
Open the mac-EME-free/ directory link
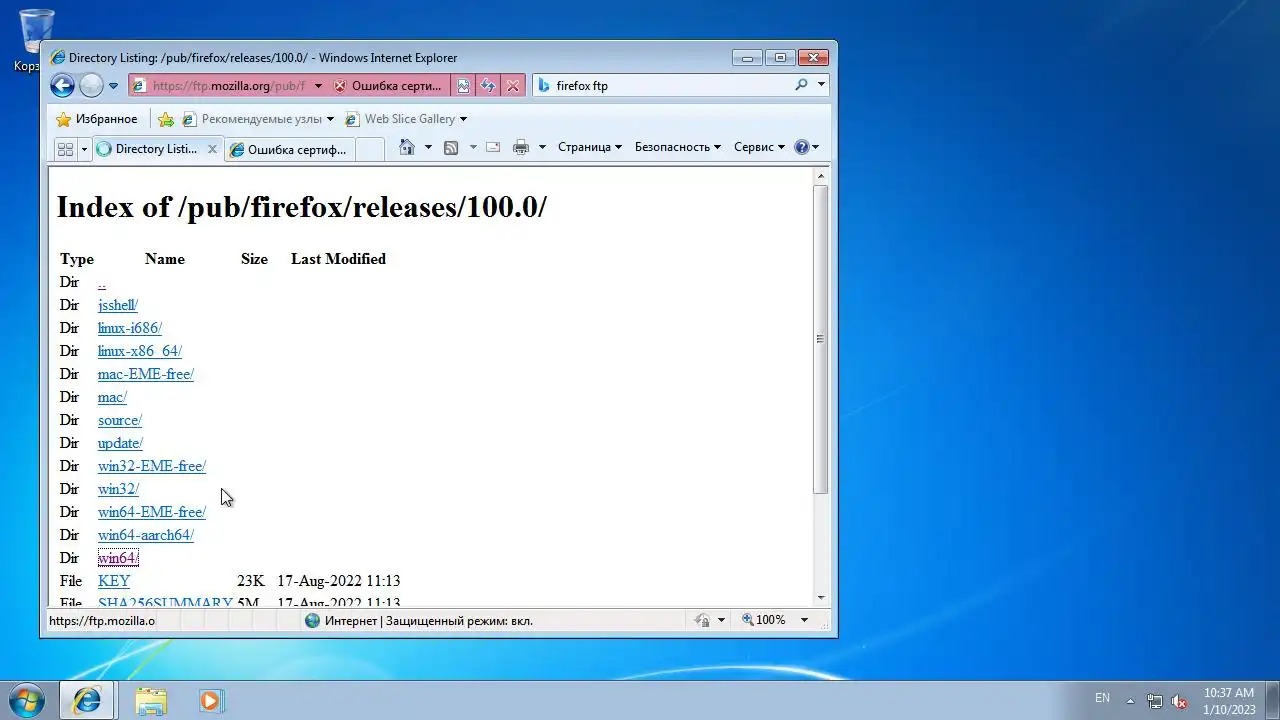click(x=146, y=374)
